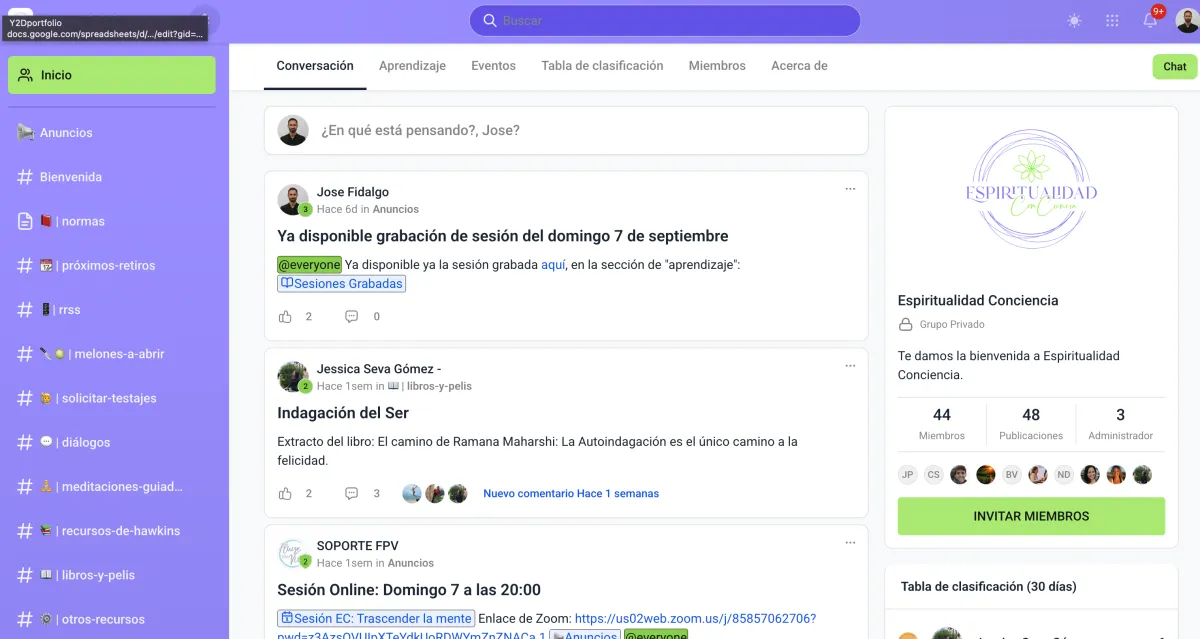Switch to the Acerca de tab
This screenshot has width=1200, height=639.
799,66
